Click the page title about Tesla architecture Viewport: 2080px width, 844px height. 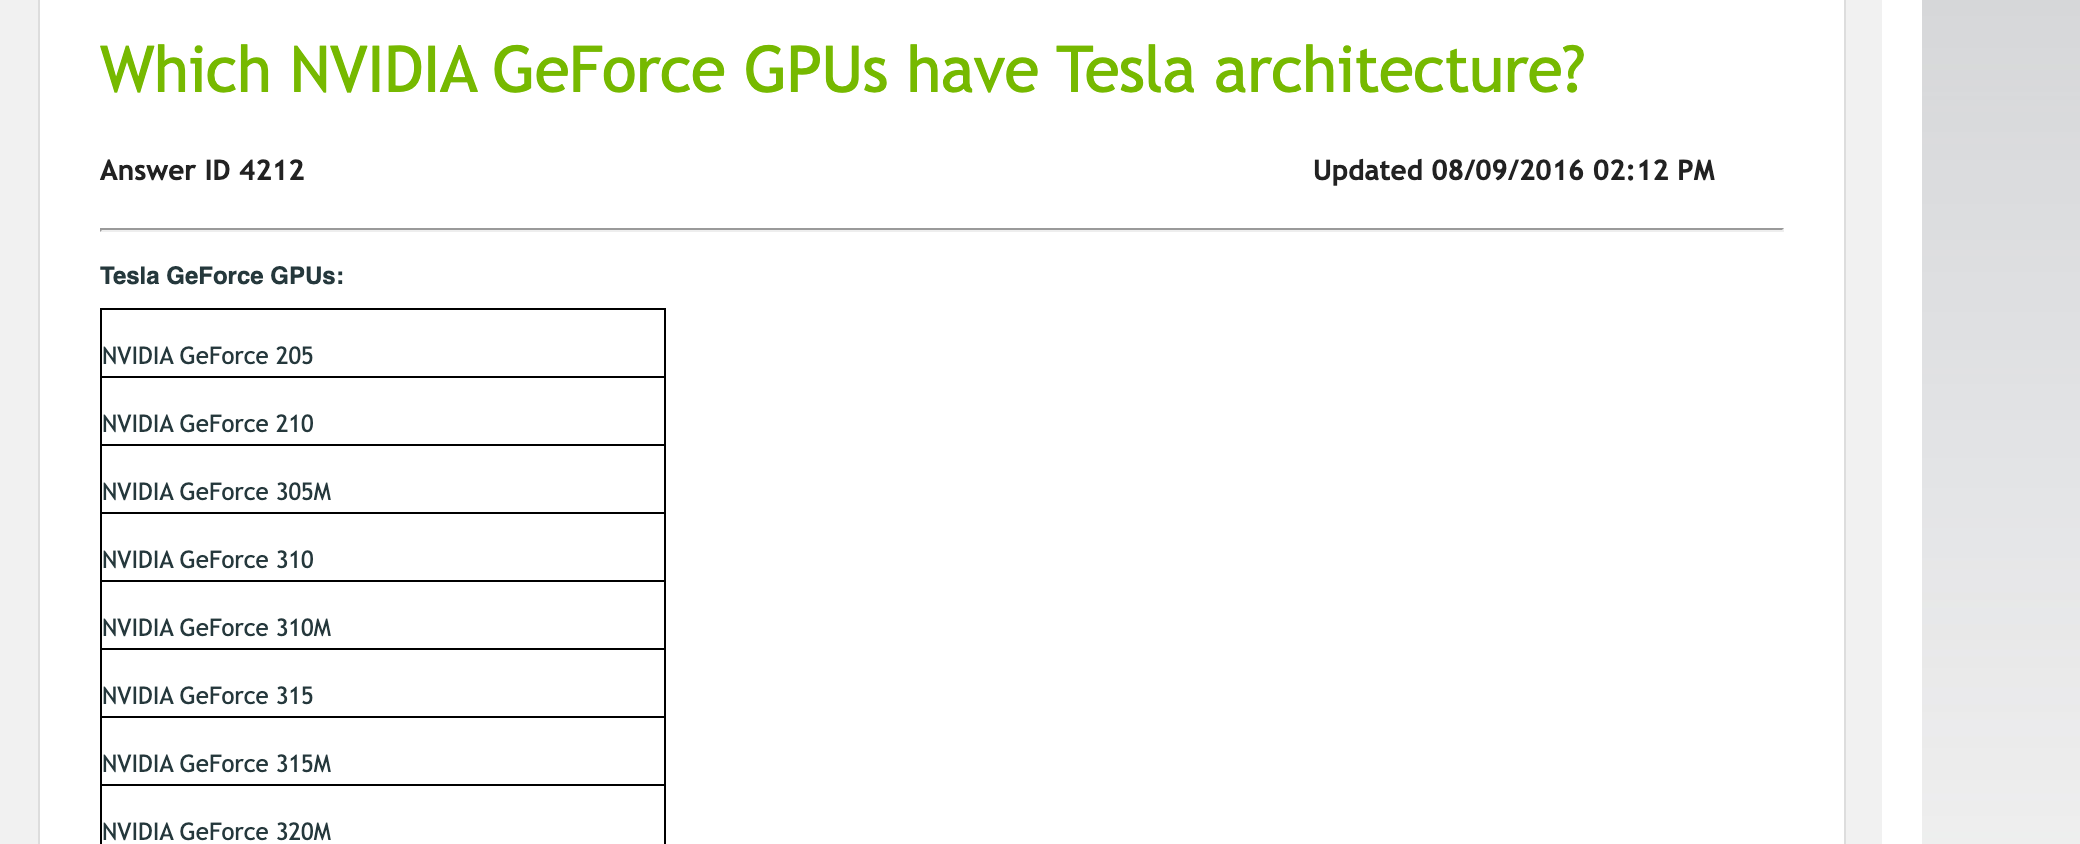(x=842, y=70)
